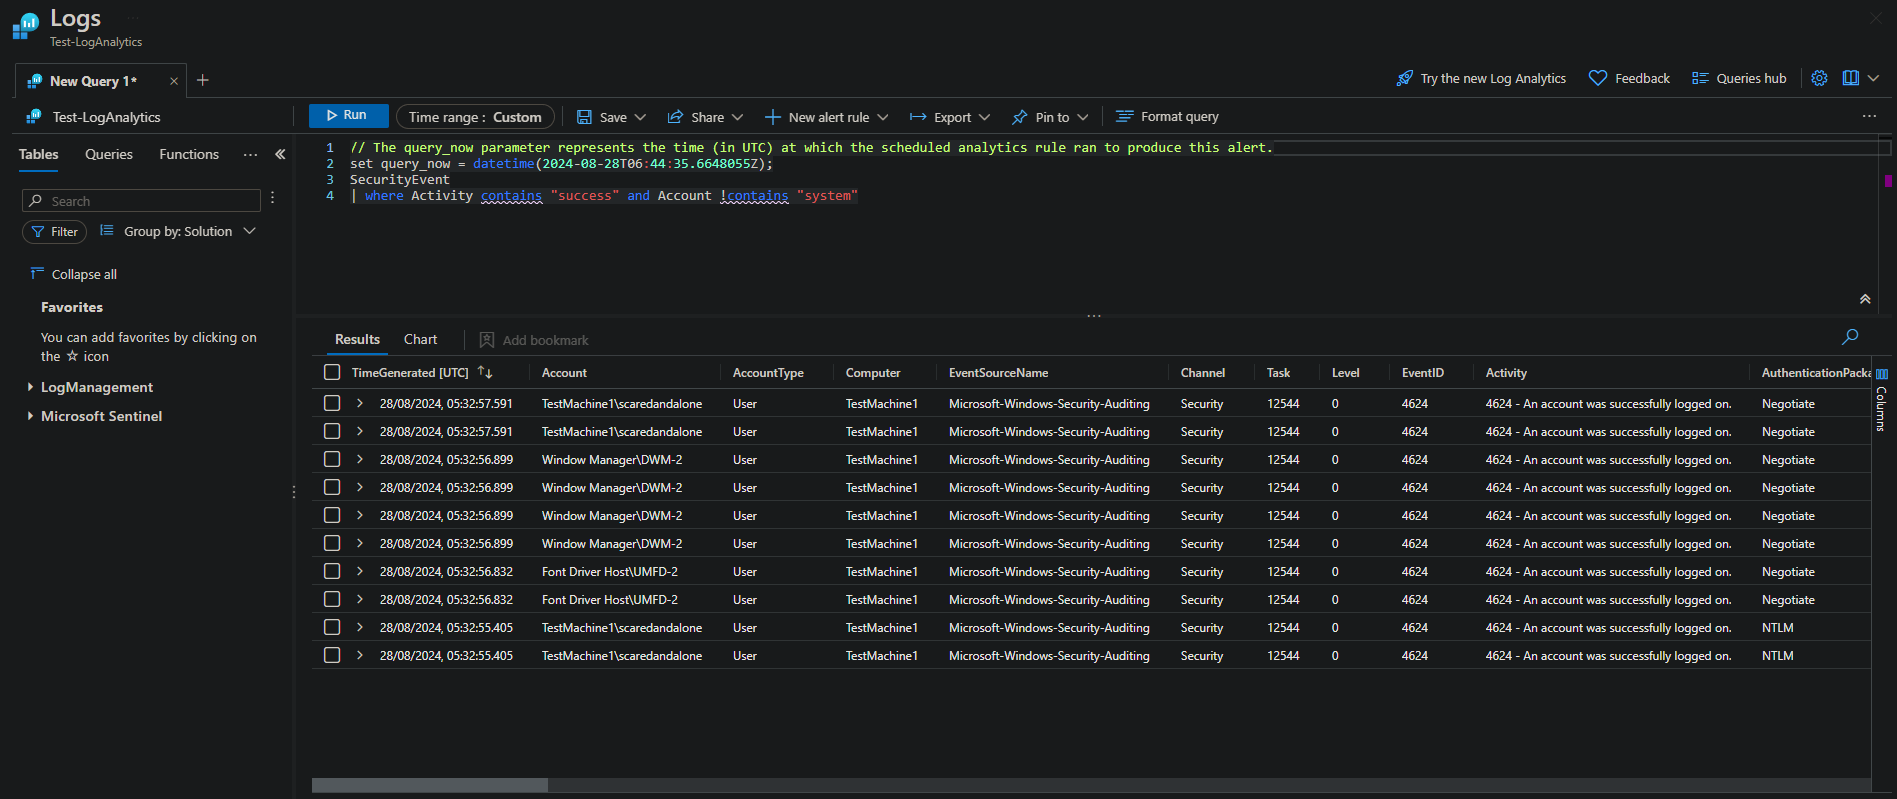Viewport: 1897px width, 799px height.
Task: Run the query
Action: coord(348,116)
